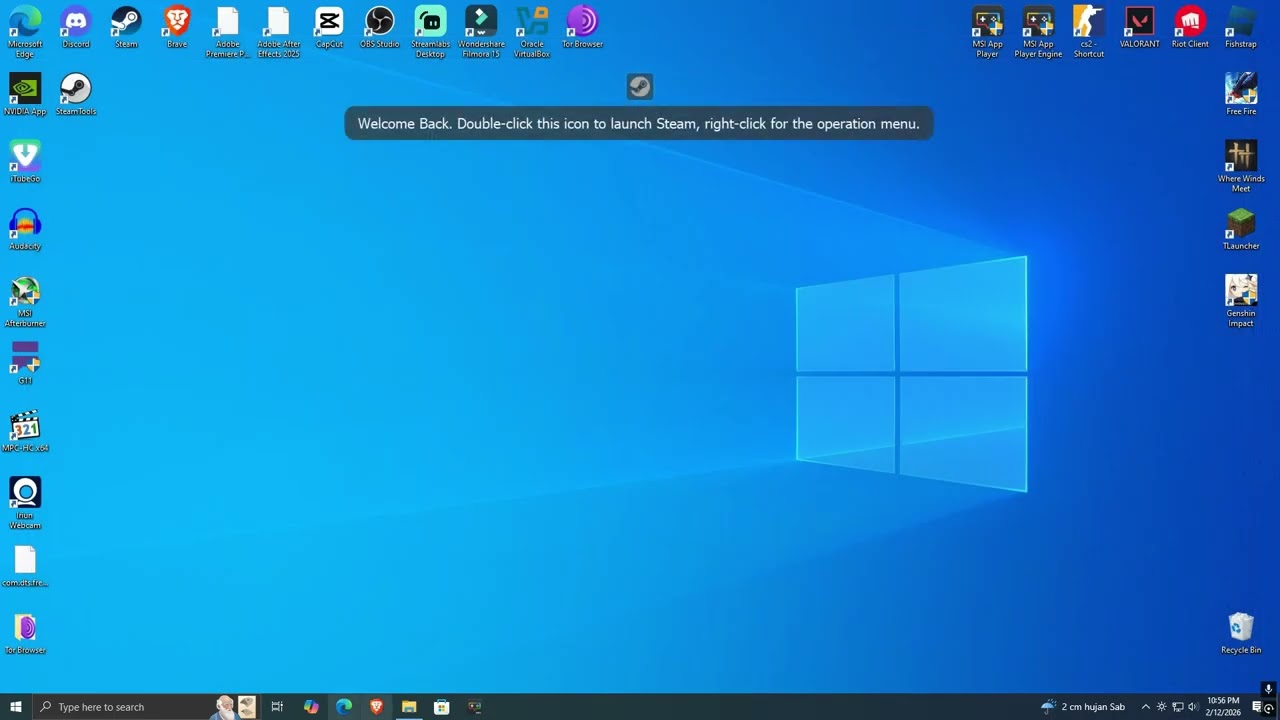1280x720 pixels.
Task: Select the TLauncher desktop shortcut
Action: [x=1241, y=230]
